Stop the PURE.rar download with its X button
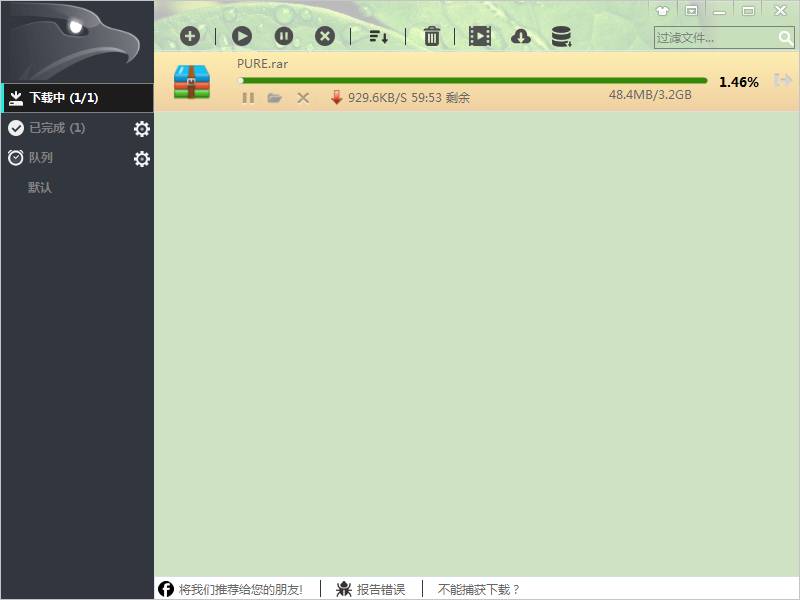Viewport: 800px width, 600px height. (303, 97)
